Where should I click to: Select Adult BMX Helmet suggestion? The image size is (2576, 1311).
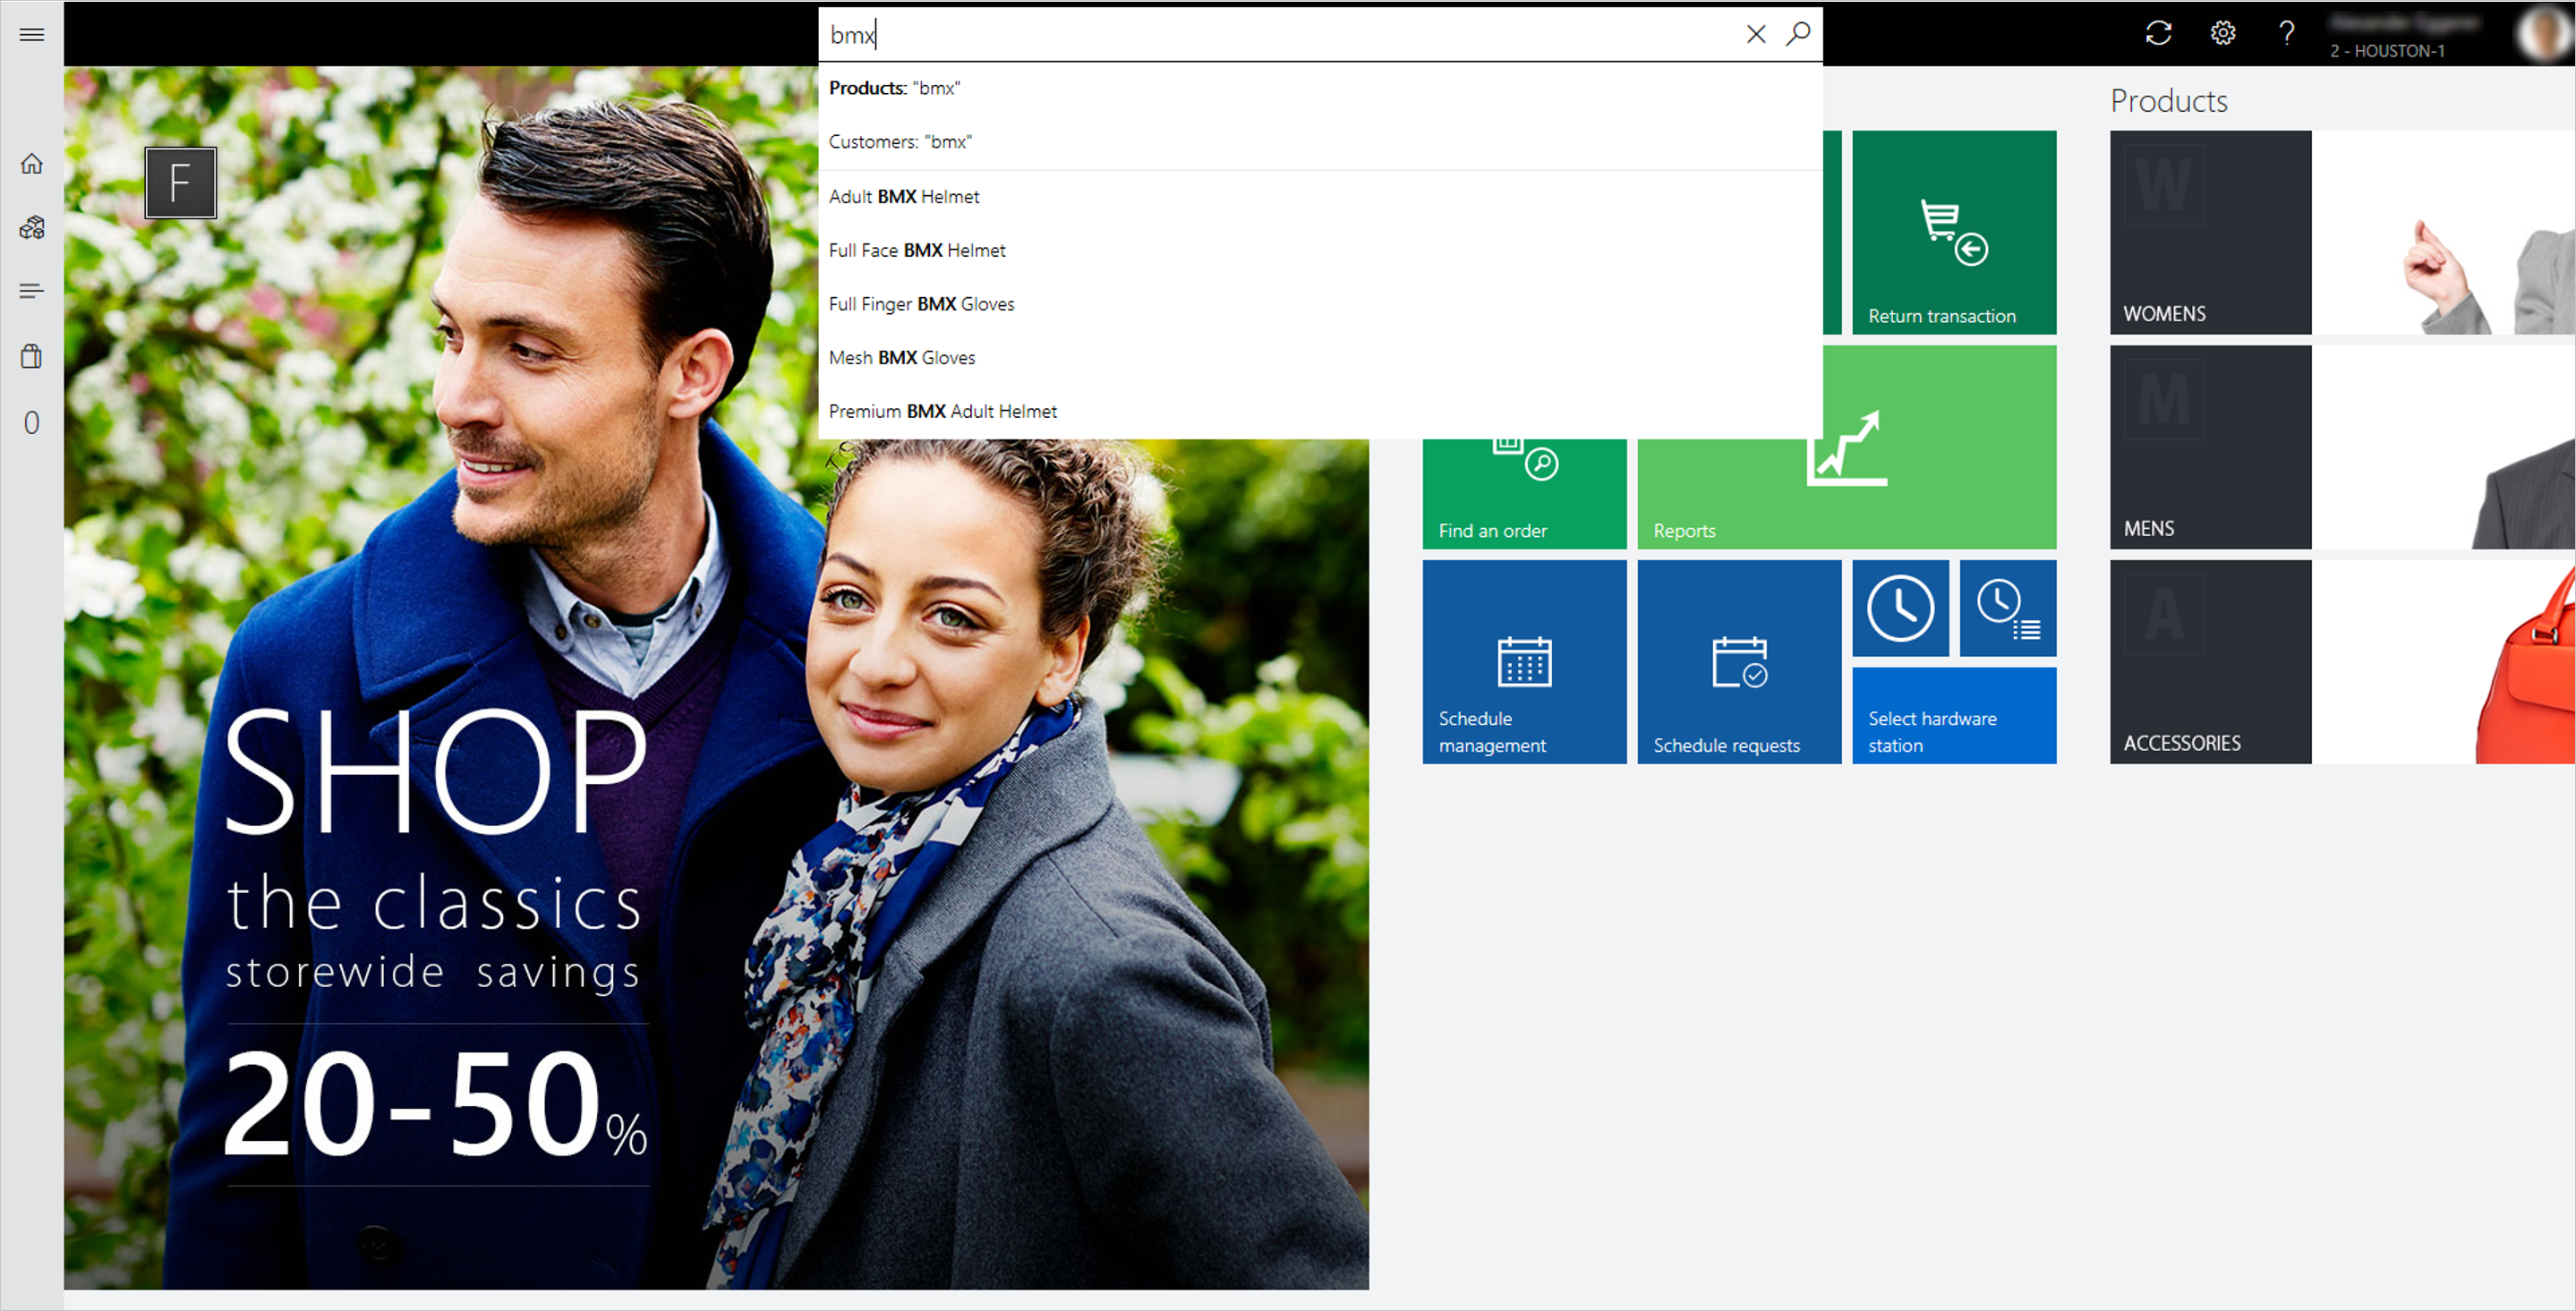904,196
